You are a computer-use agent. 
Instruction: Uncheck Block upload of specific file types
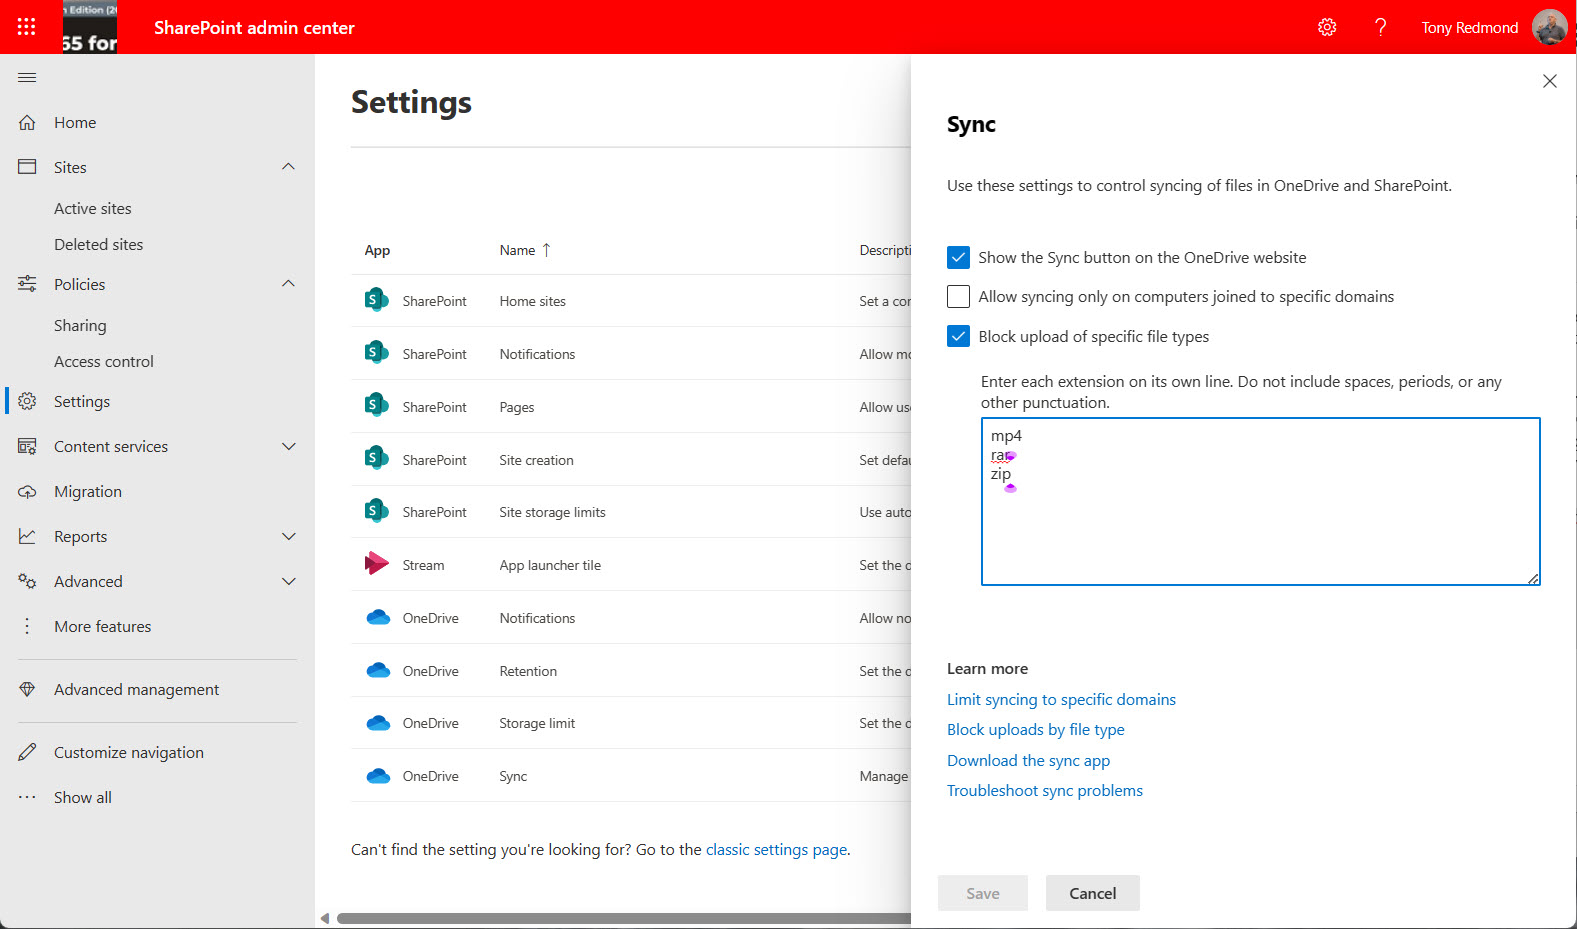[958, 337]
